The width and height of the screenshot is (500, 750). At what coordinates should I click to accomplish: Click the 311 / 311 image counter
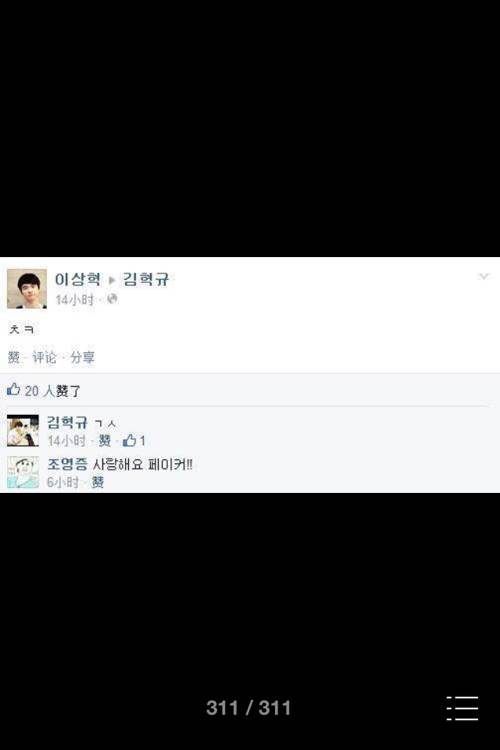[248, 708]
